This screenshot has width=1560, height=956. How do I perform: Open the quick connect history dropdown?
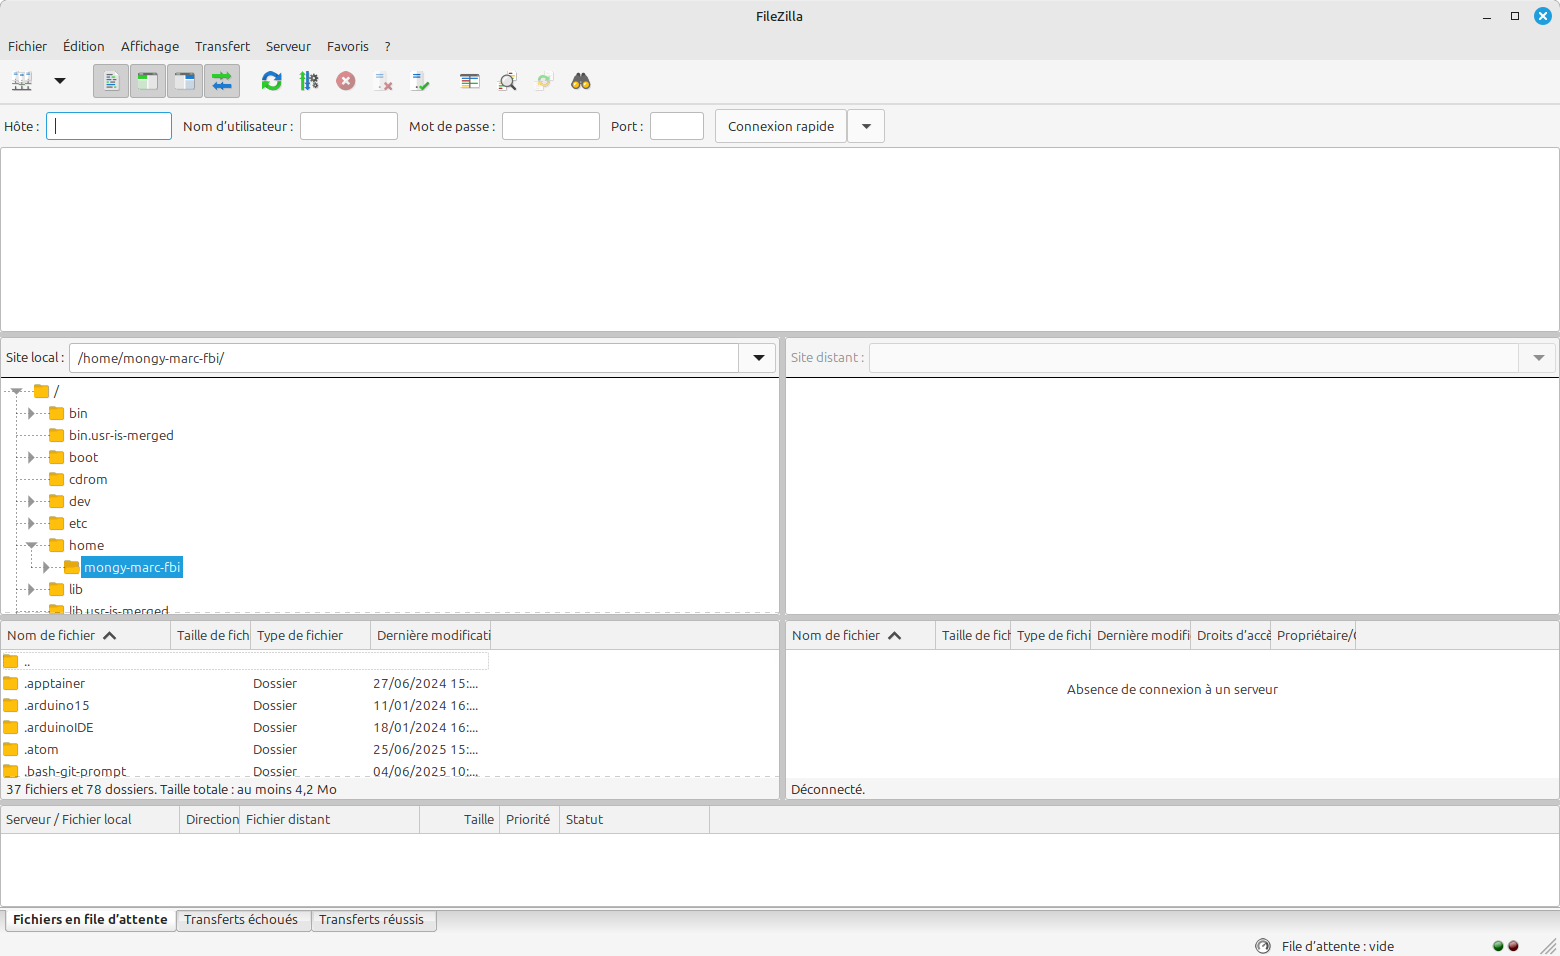pos(866,126)
